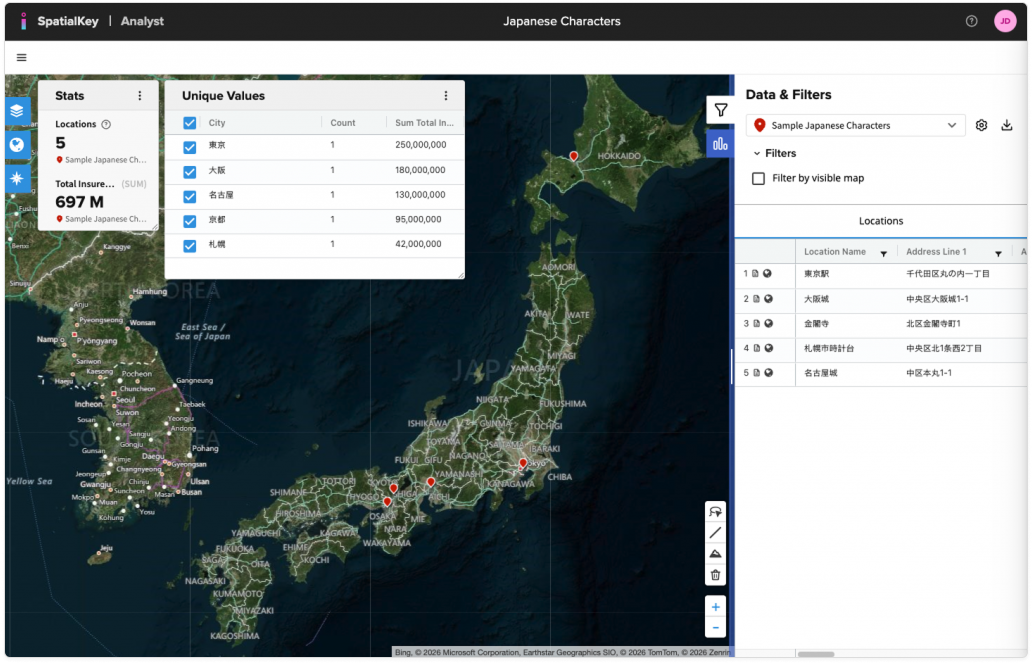Uncheck the 東京 city row checkbox
This screenshot has height=664, width=1032.
(190, 146)
